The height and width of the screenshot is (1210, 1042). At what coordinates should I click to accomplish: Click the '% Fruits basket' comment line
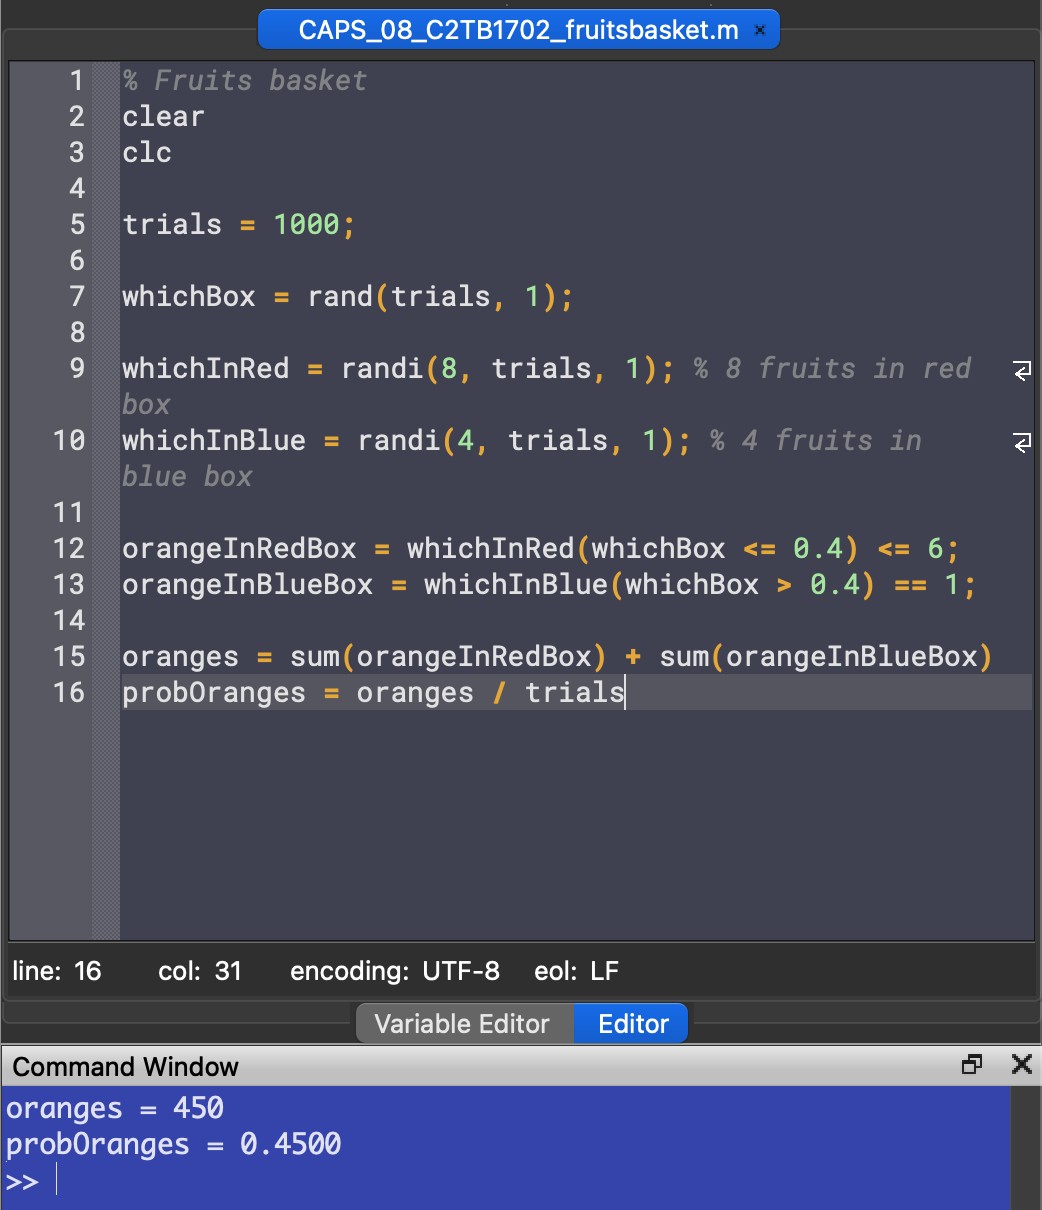[245, 81]
